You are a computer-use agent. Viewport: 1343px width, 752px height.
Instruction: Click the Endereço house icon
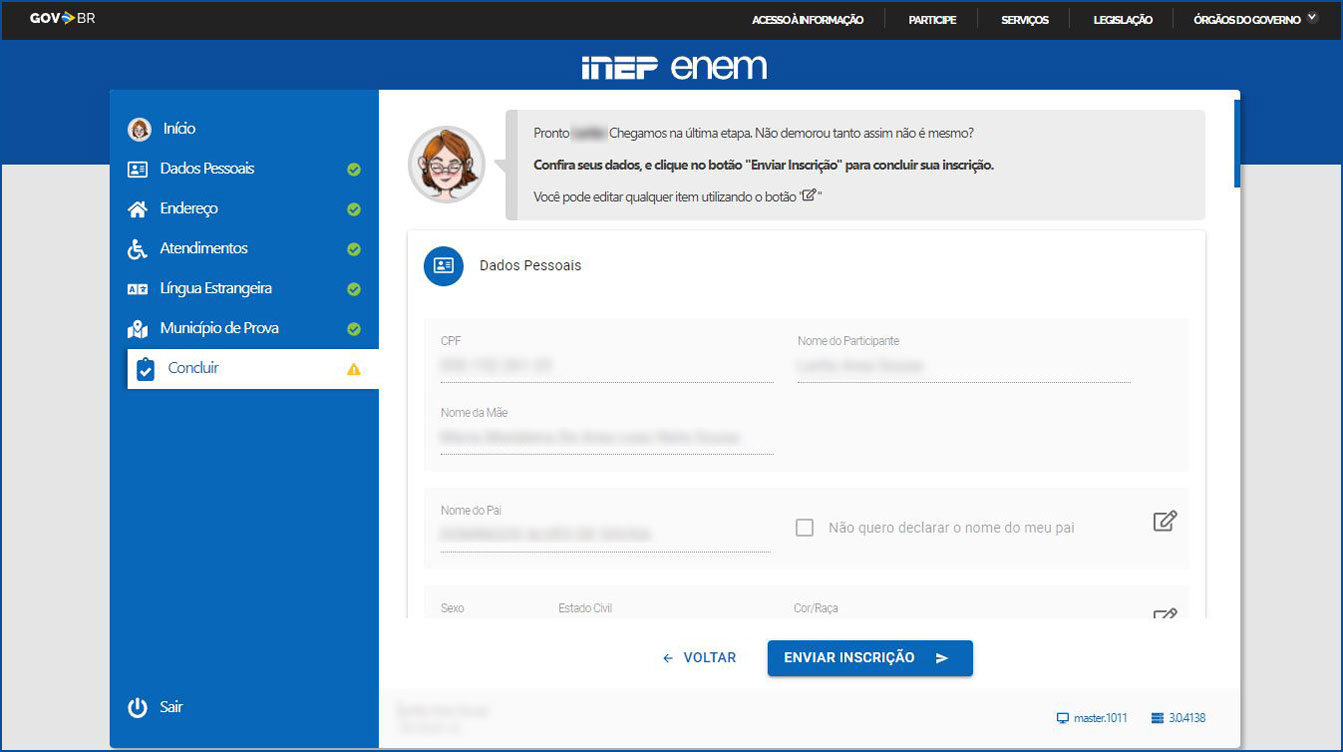pyautogui.click(x=138, y=209)
